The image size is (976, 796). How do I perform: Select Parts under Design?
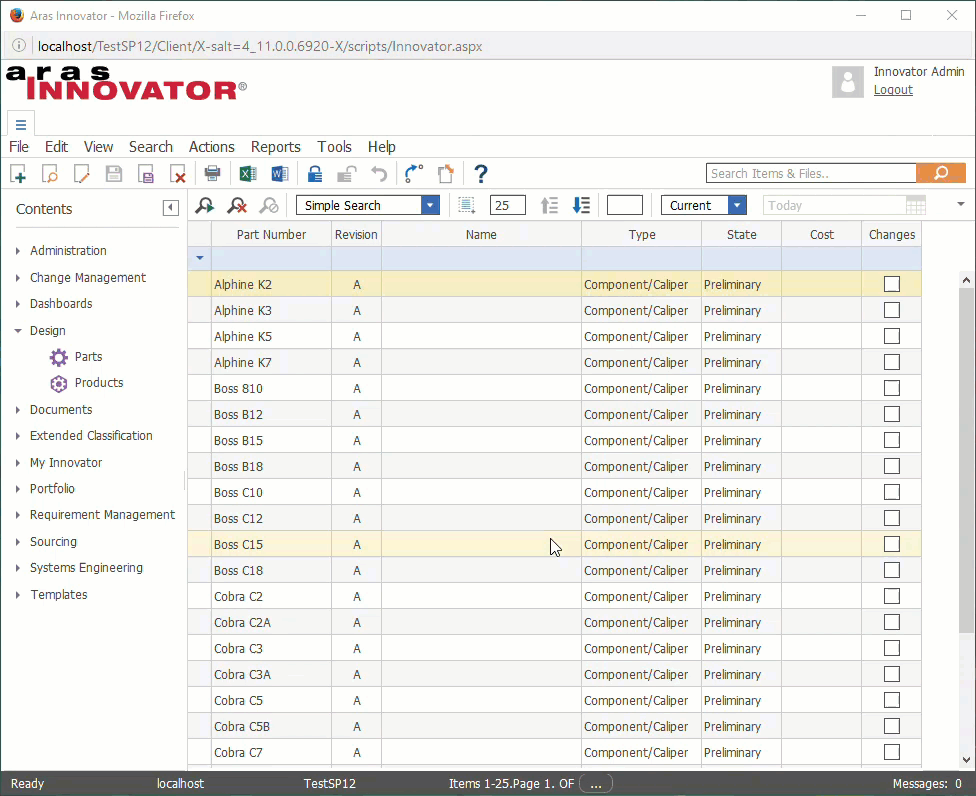tap(88, 357)
